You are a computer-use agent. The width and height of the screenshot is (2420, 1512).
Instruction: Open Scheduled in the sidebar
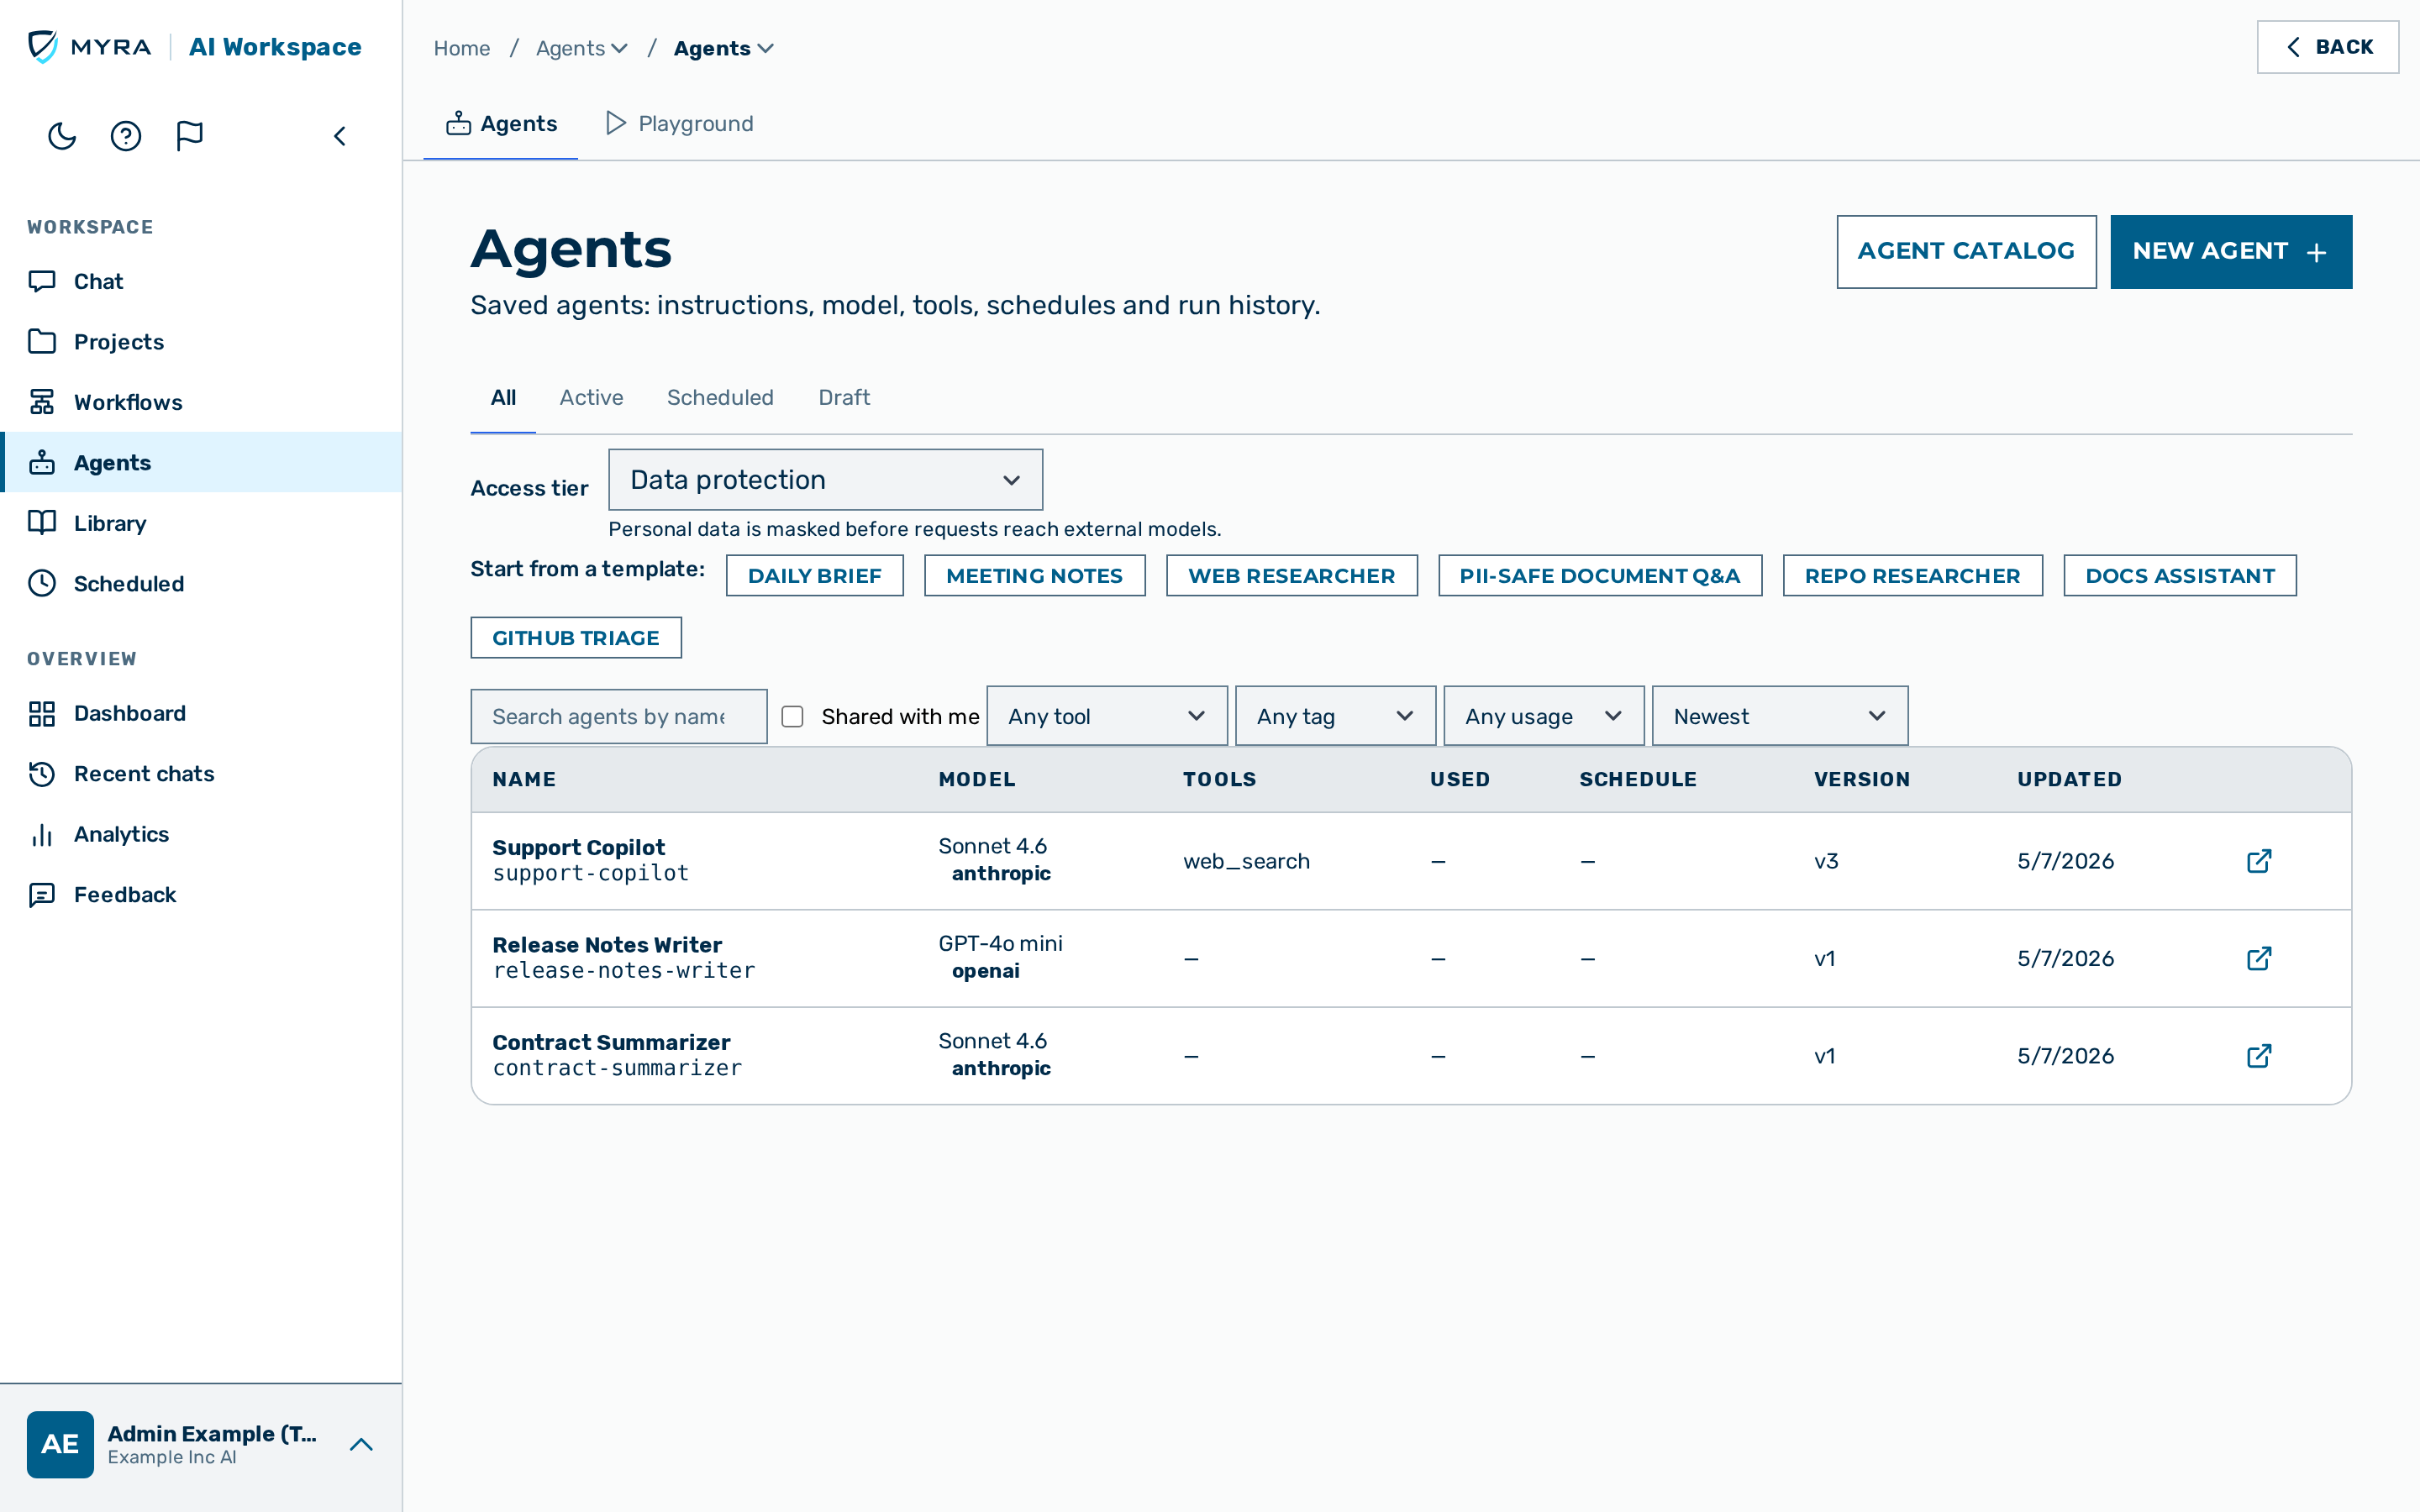[201, 583]
